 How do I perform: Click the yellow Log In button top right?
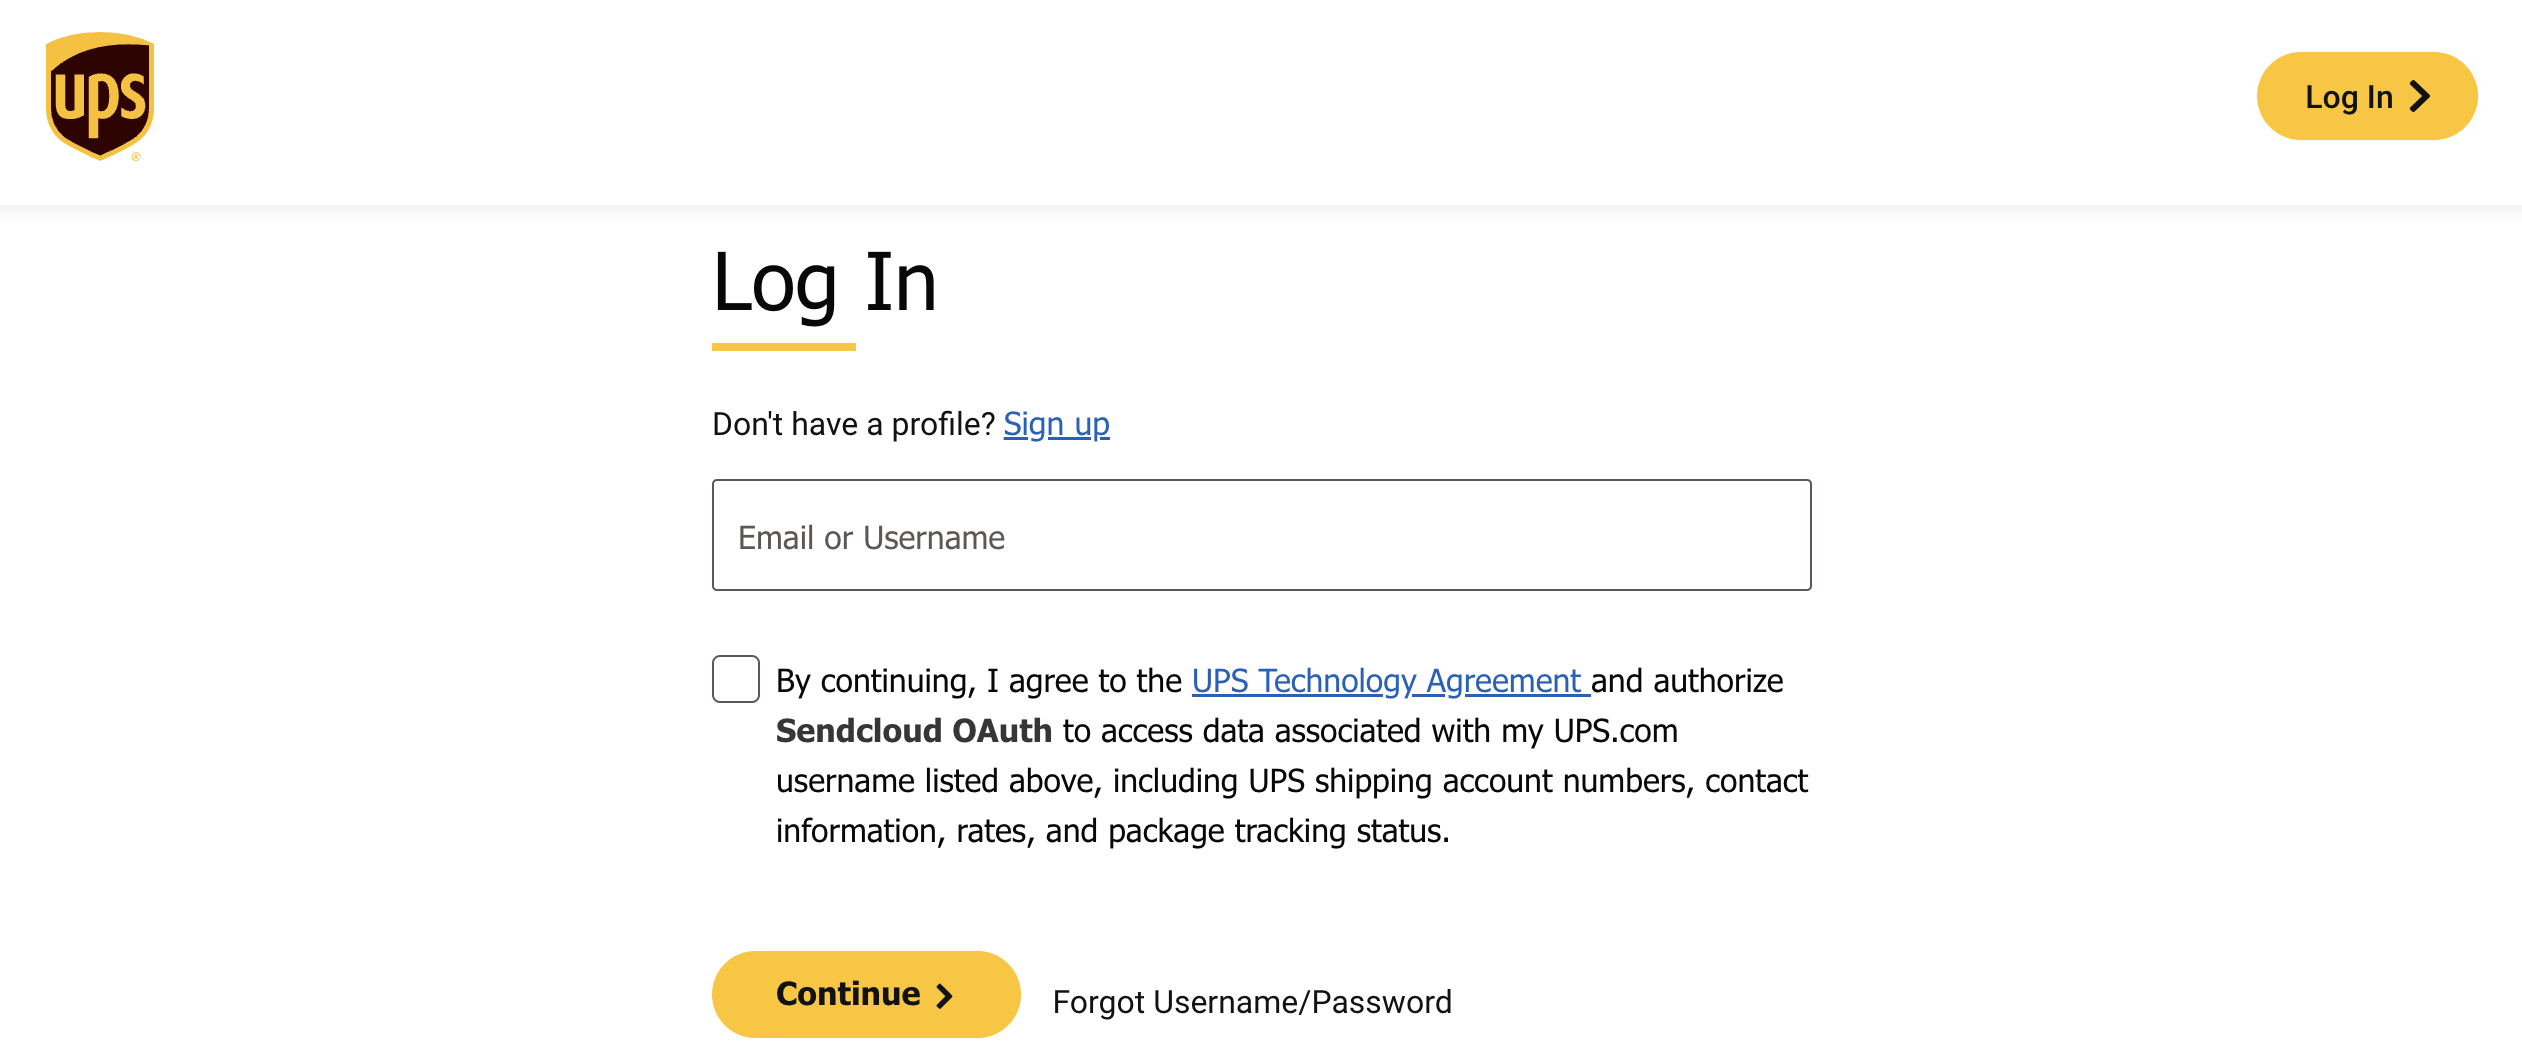2366,96
